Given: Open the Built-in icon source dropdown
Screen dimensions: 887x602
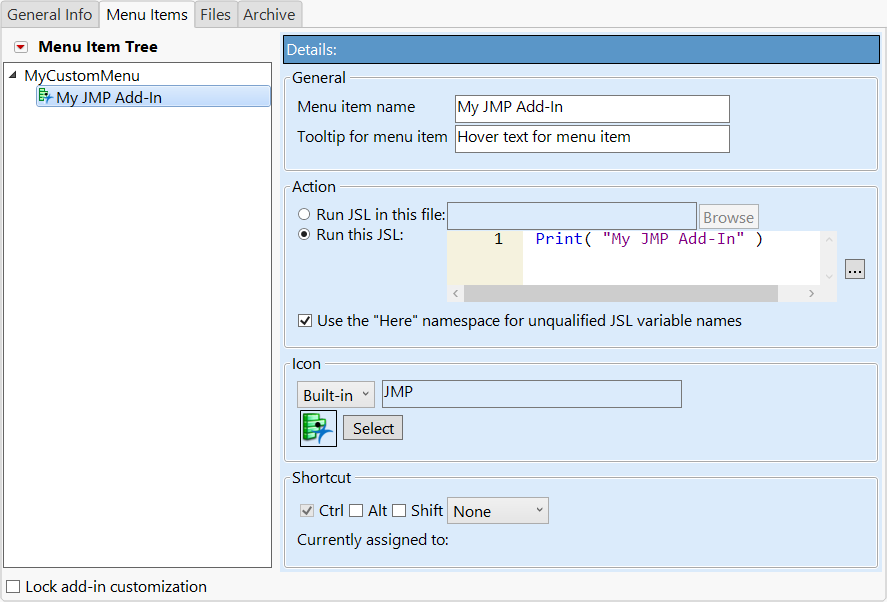Looking at the screenshot, I should point(335,394).
